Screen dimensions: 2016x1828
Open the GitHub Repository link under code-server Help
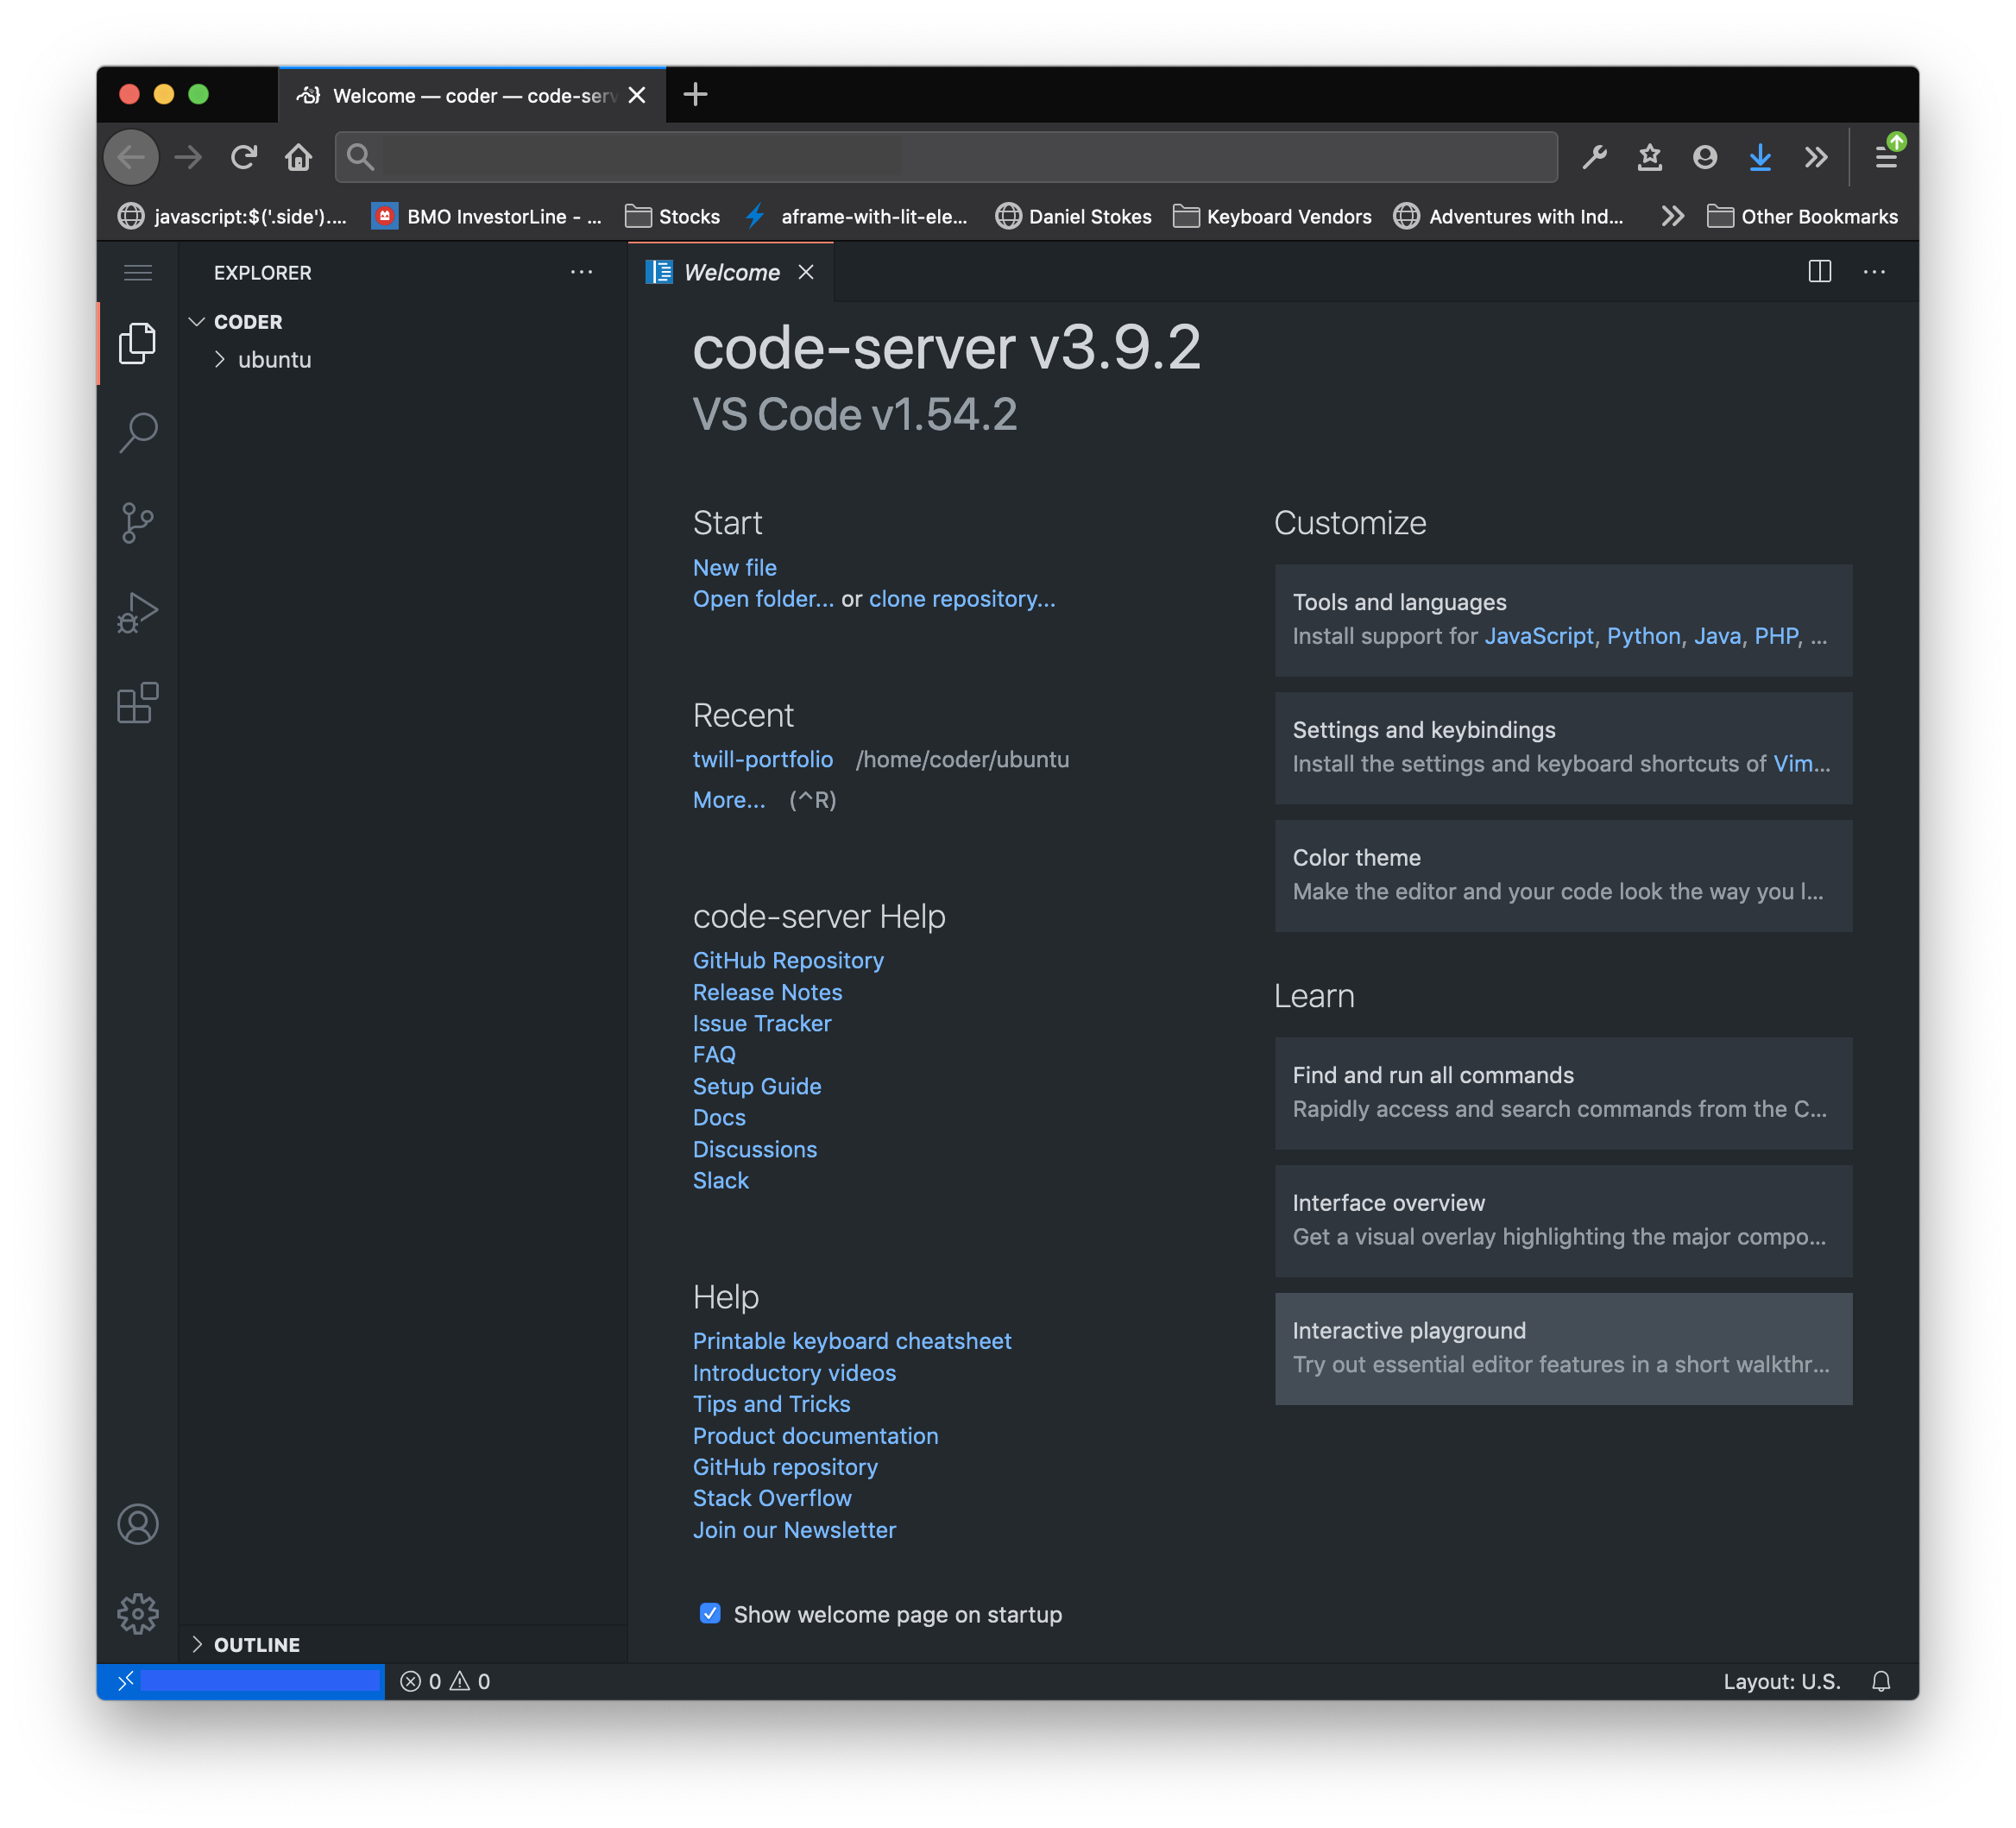788,960
